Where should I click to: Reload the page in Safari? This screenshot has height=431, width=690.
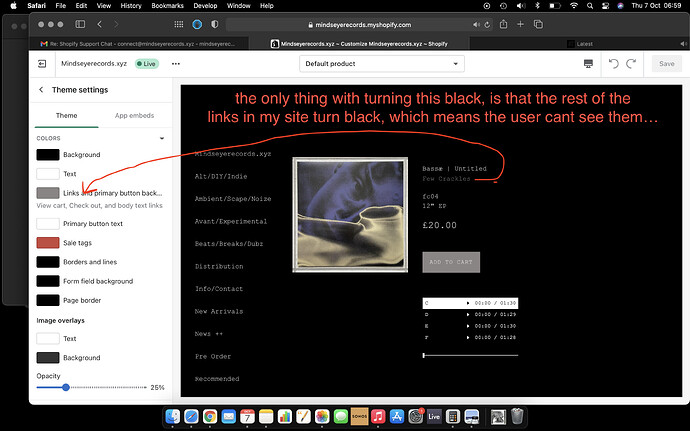pos(487,25)
